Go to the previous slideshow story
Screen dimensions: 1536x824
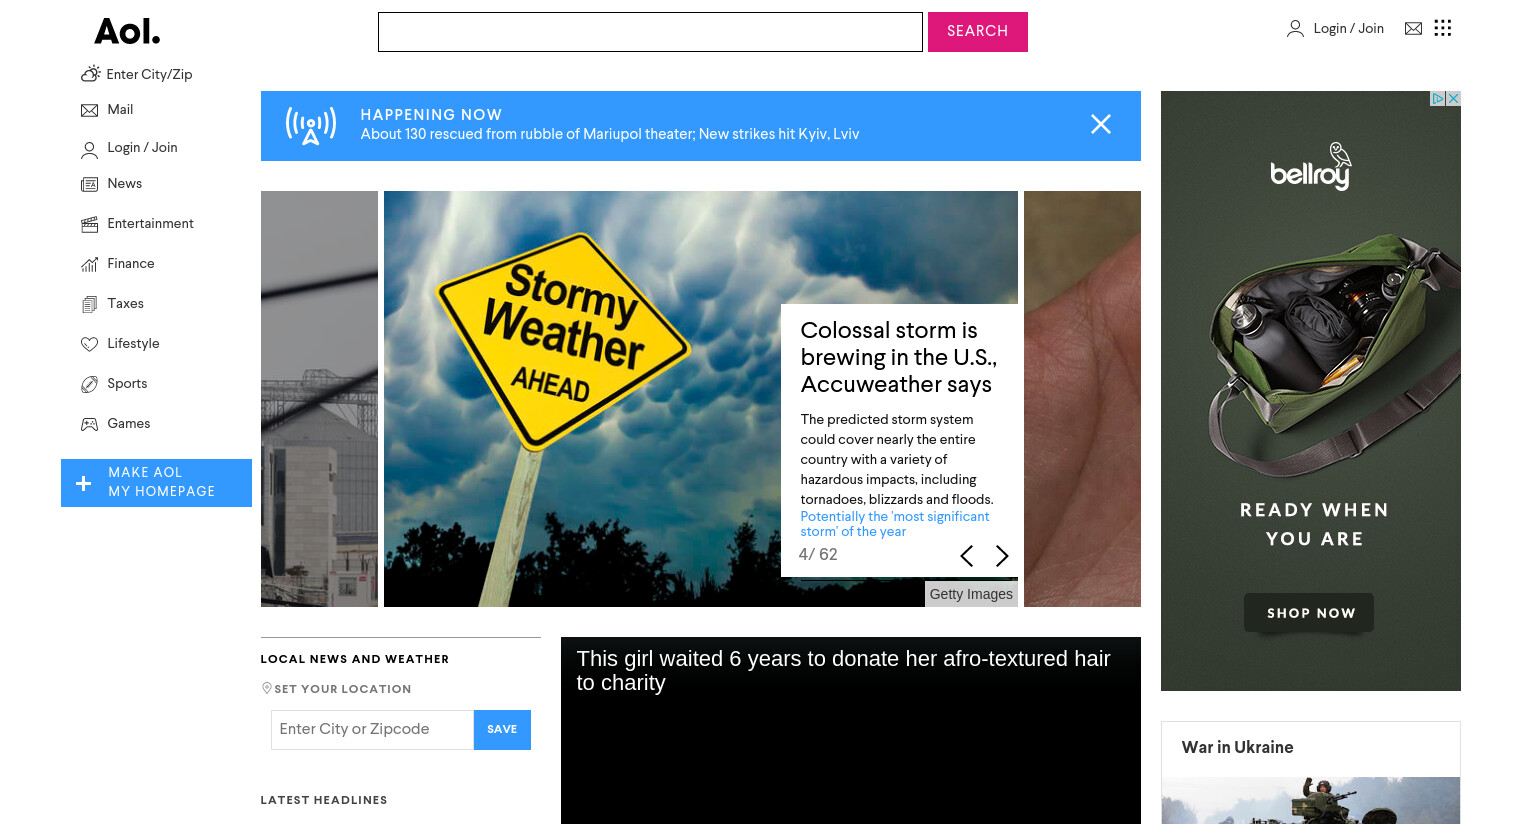click(x=966, y=556)
